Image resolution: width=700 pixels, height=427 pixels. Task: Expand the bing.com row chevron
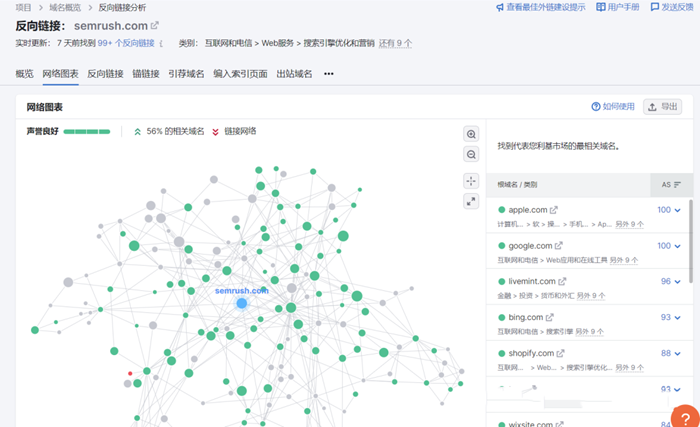[x=677, y=318]
